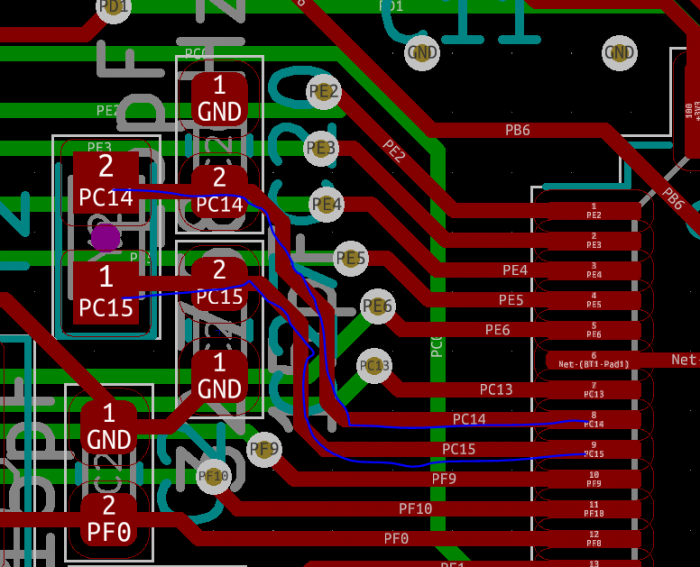Pick the PE4 via
This screenshot has height=567, width=700.
[x=326, y=205]
